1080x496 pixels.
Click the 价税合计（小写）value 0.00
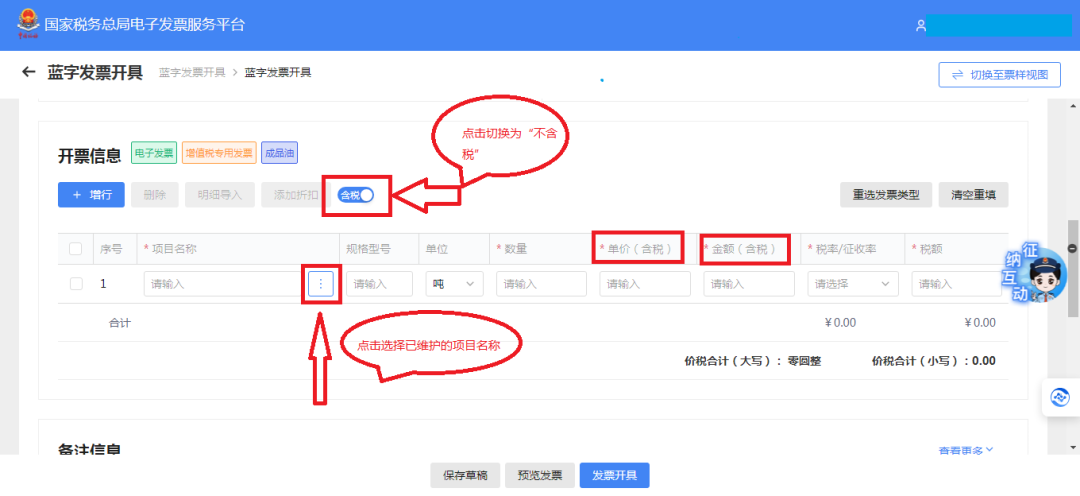coord(984,360)
